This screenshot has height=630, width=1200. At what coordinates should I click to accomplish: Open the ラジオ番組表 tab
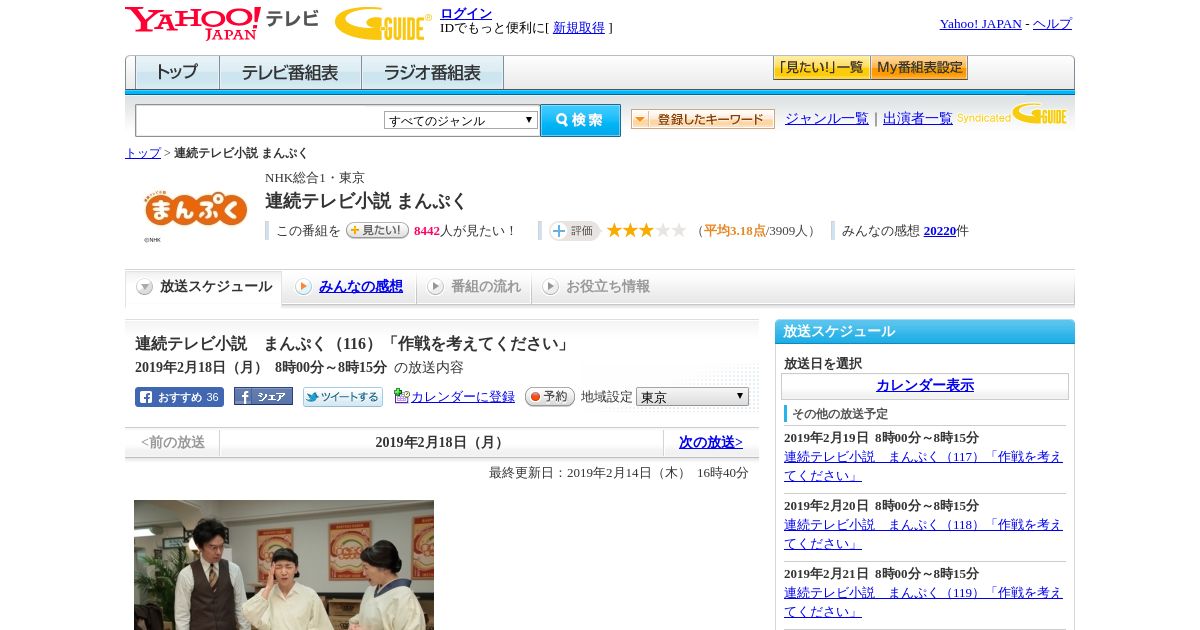[432, 73]
